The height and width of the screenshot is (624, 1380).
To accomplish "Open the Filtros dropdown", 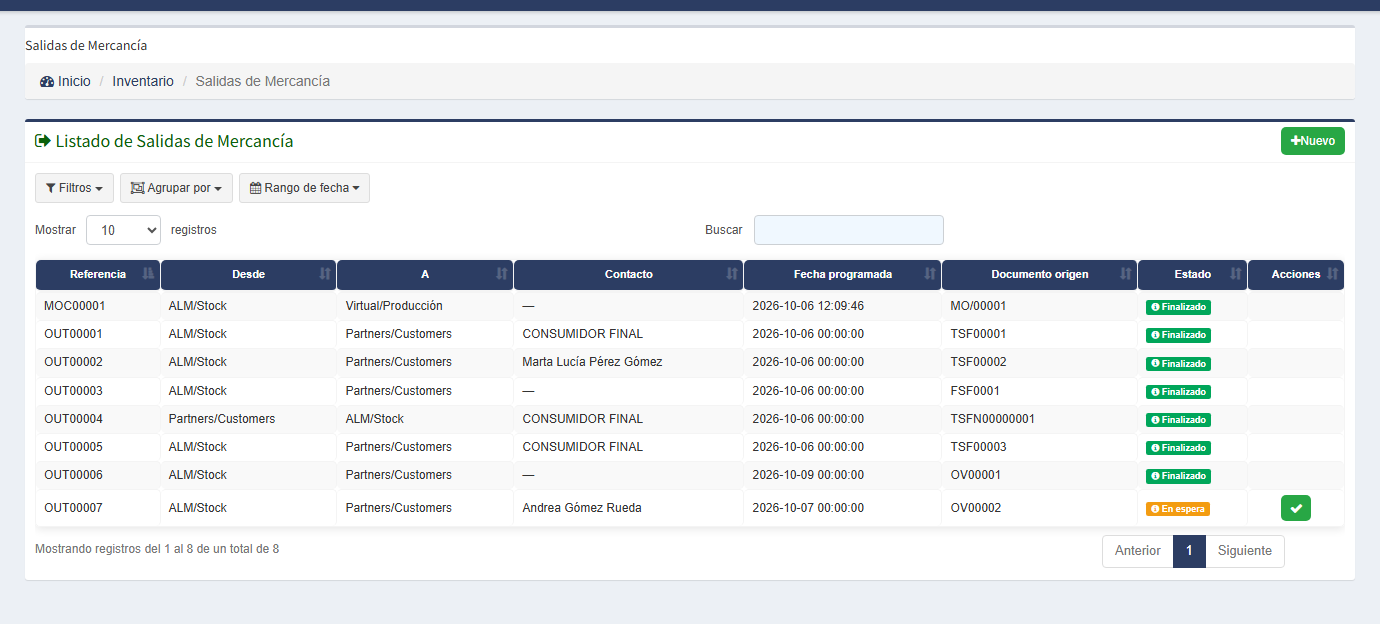I will [x=74, y=188].
